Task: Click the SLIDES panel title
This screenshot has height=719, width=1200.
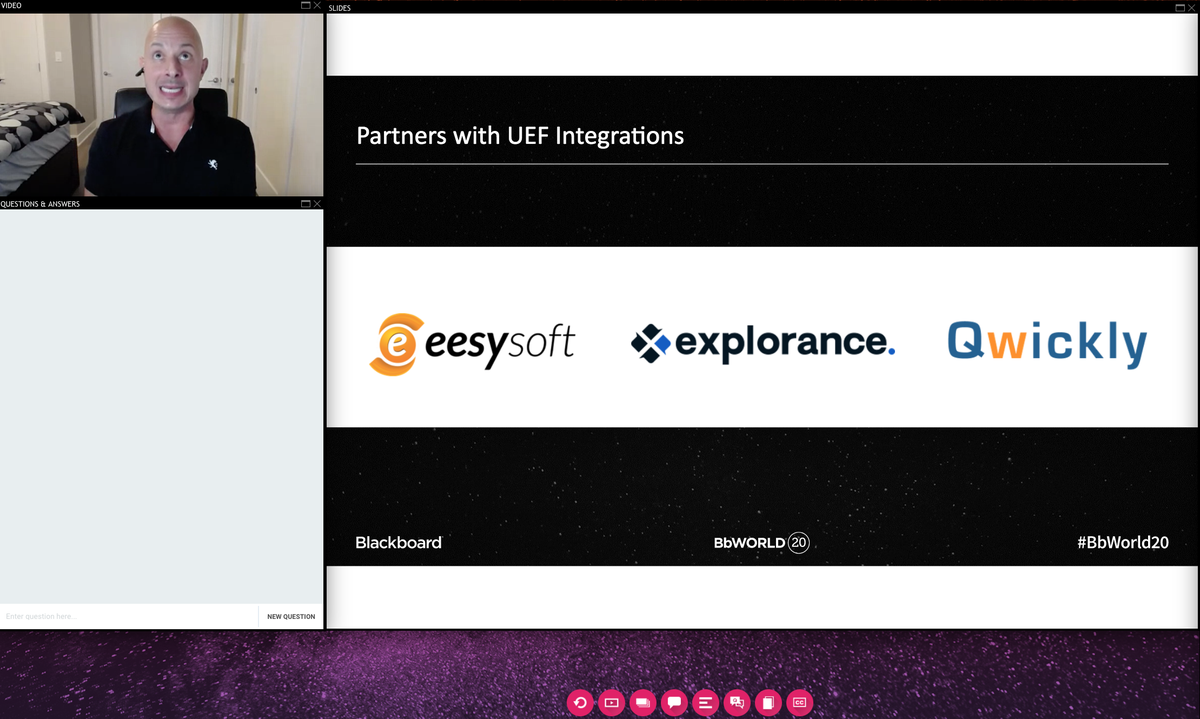Action: 339,8
